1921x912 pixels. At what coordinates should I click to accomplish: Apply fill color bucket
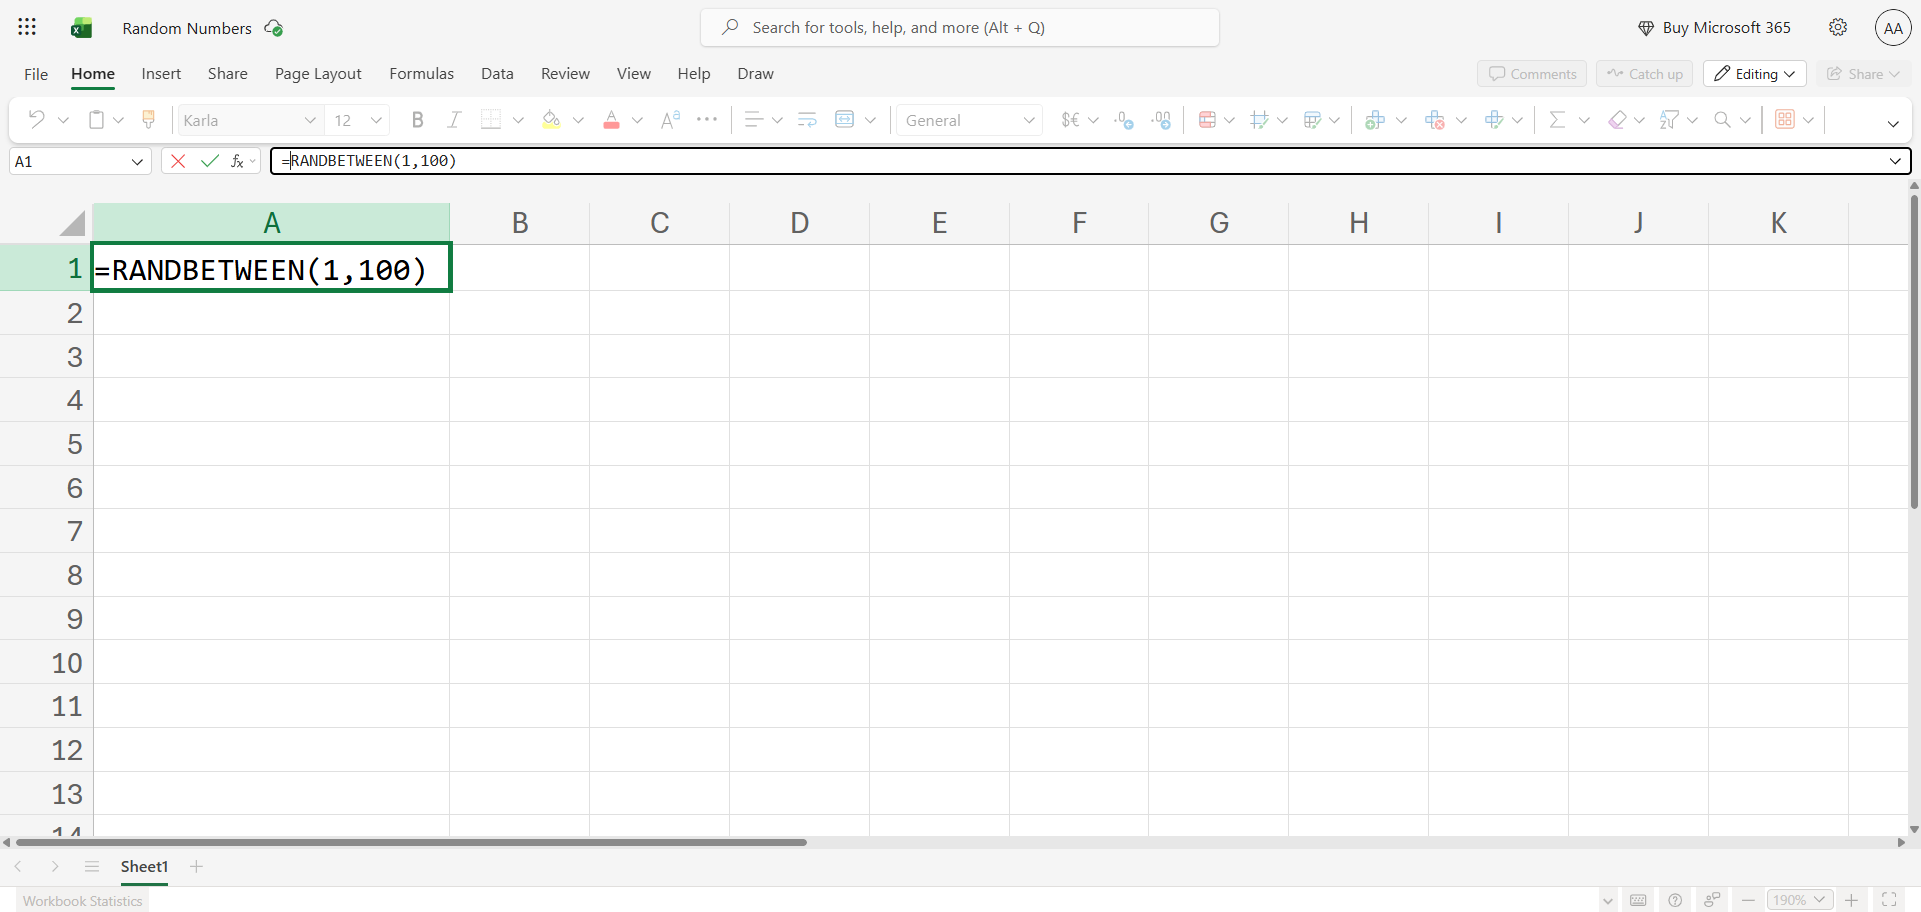[551, 120]
